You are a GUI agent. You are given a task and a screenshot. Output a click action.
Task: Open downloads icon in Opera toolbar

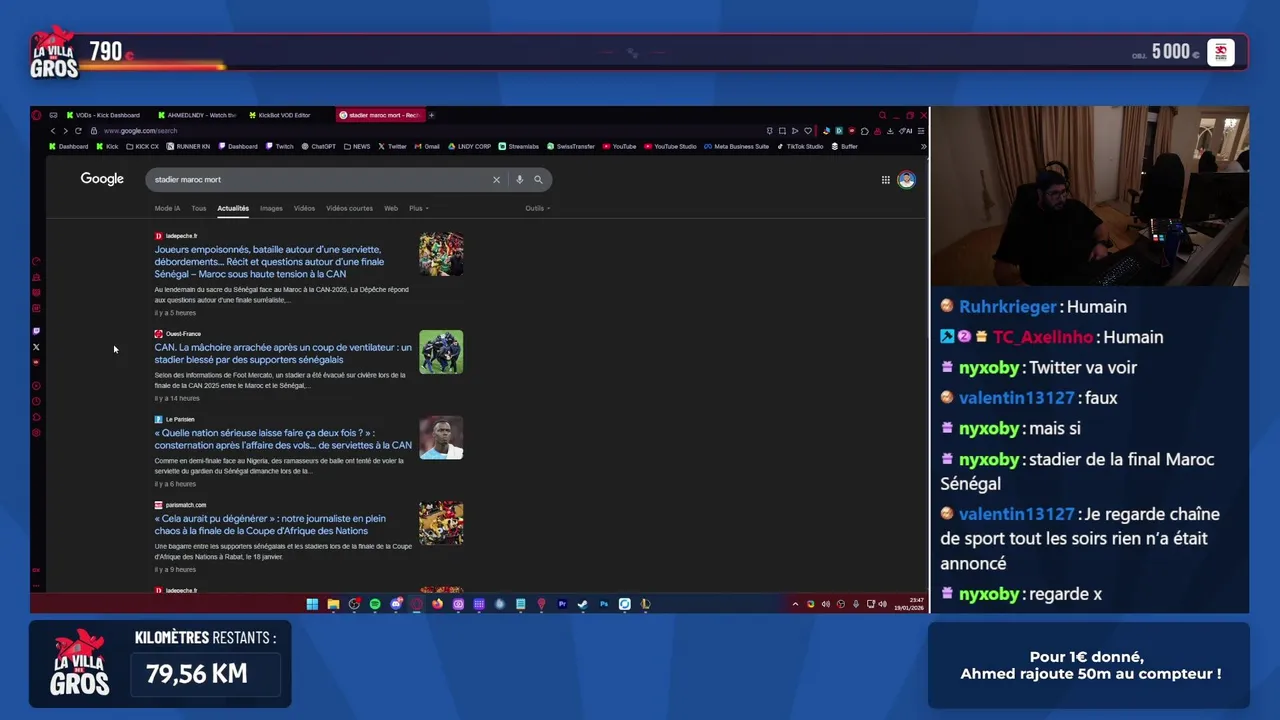click(889, 131)
